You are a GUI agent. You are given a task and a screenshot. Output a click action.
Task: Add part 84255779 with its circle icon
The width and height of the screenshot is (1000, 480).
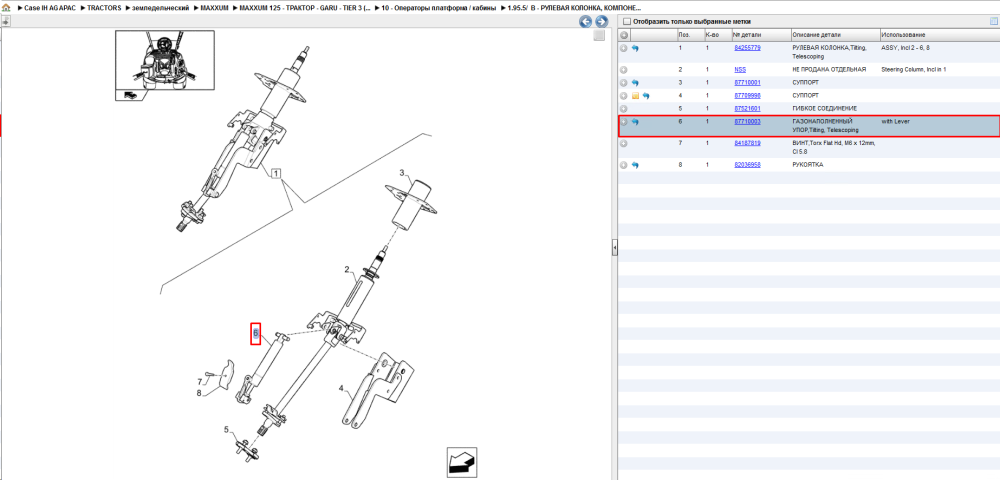[x=624, y=48]
